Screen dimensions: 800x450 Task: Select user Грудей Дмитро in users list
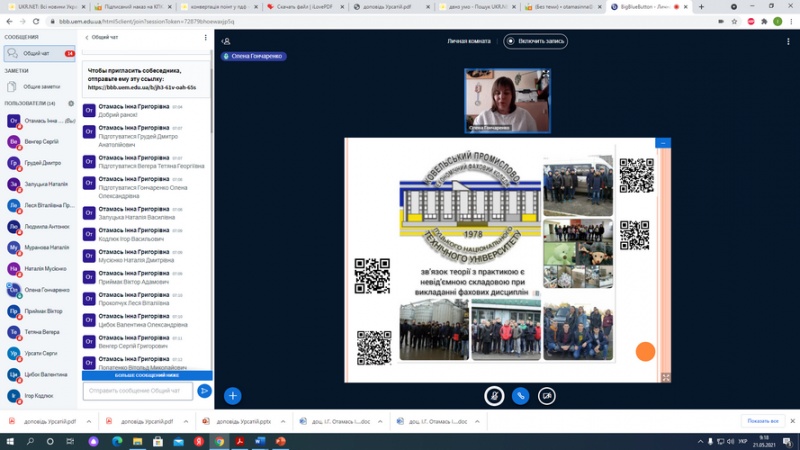tap(42, 162)
